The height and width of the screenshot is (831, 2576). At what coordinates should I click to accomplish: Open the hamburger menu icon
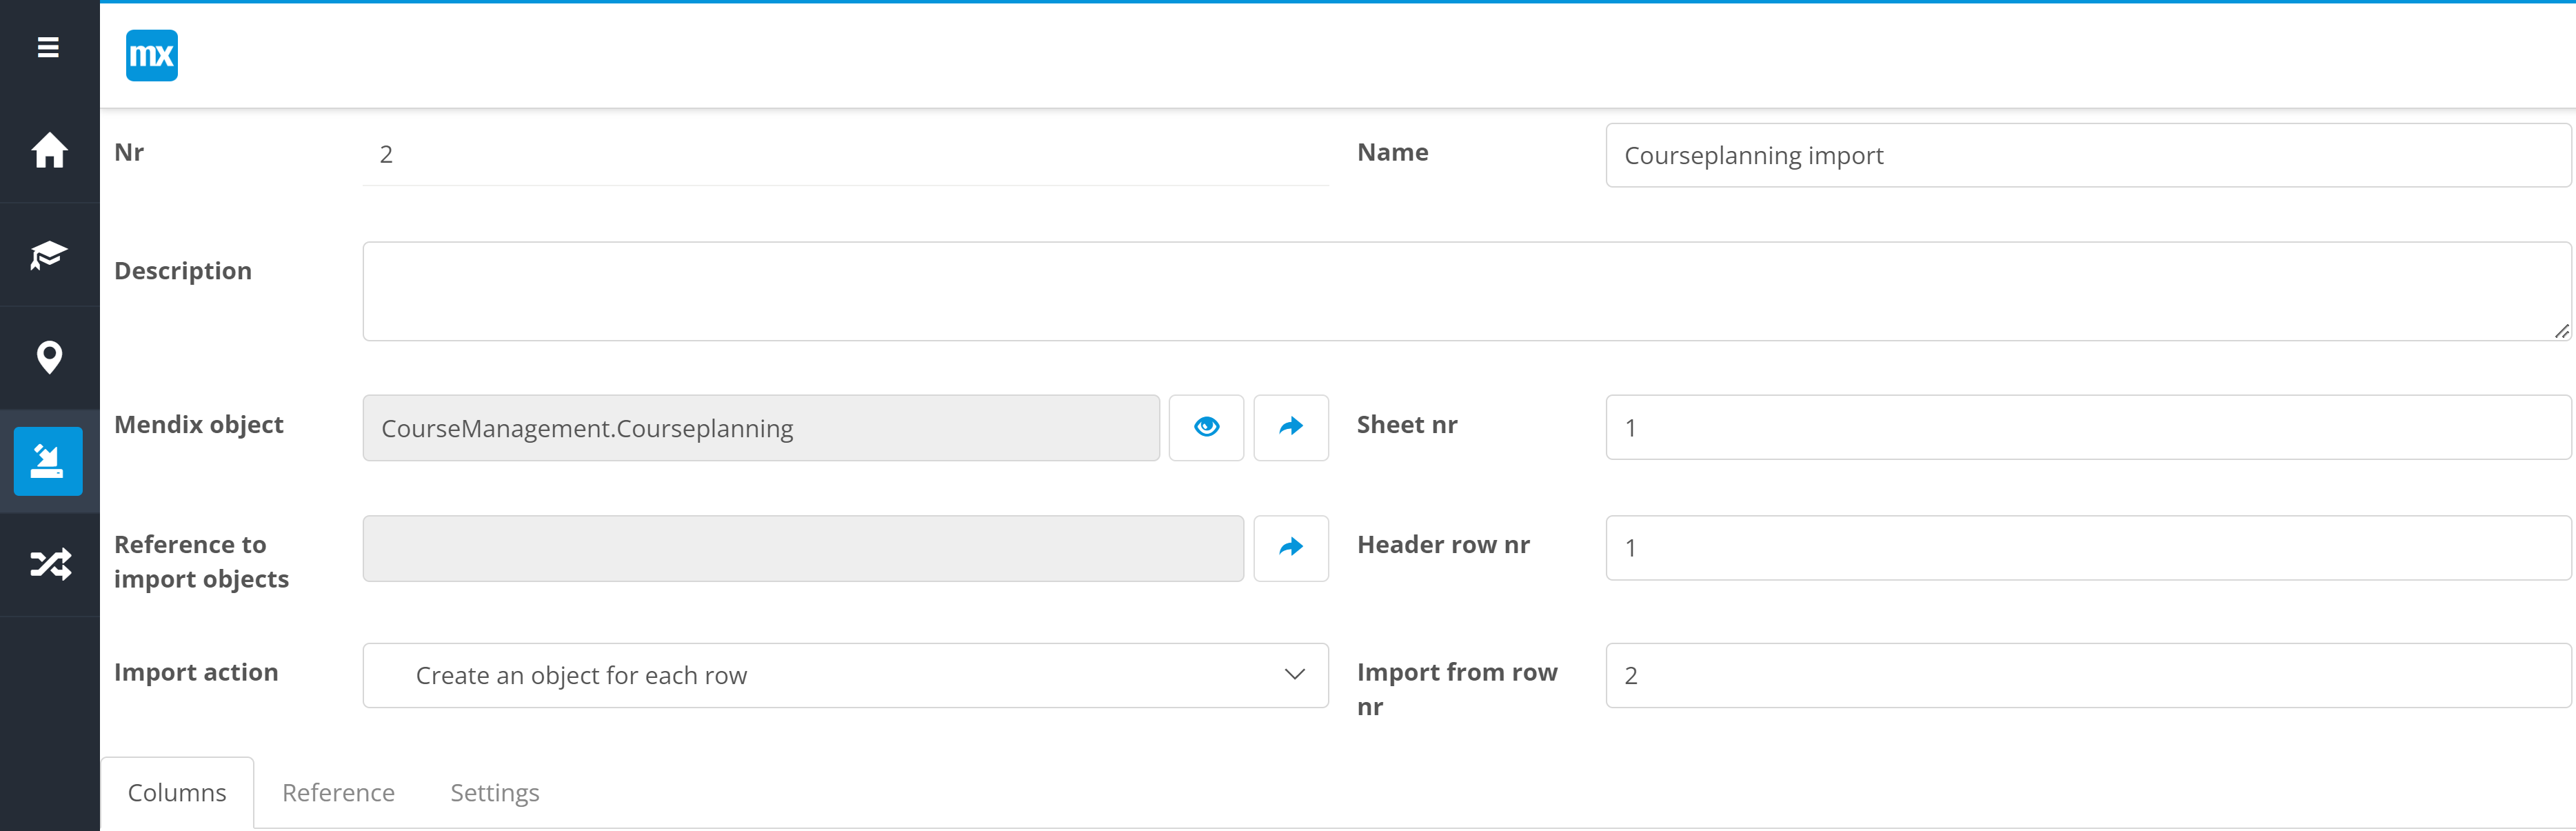click(48, 47)
